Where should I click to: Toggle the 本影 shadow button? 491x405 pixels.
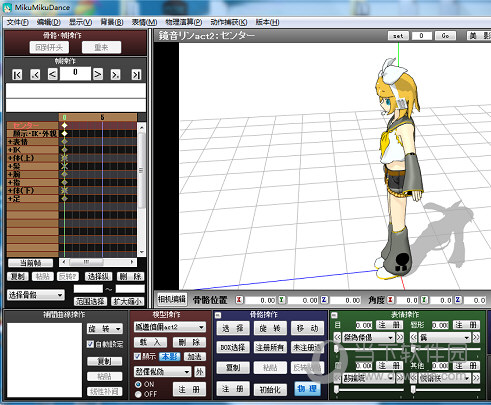[170, 357]
